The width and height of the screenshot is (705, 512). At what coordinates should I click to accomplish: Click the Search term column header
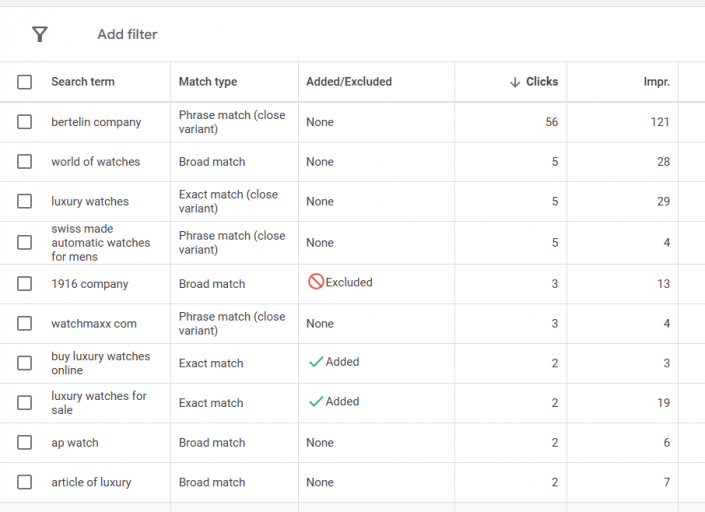(x=83, y=82)
